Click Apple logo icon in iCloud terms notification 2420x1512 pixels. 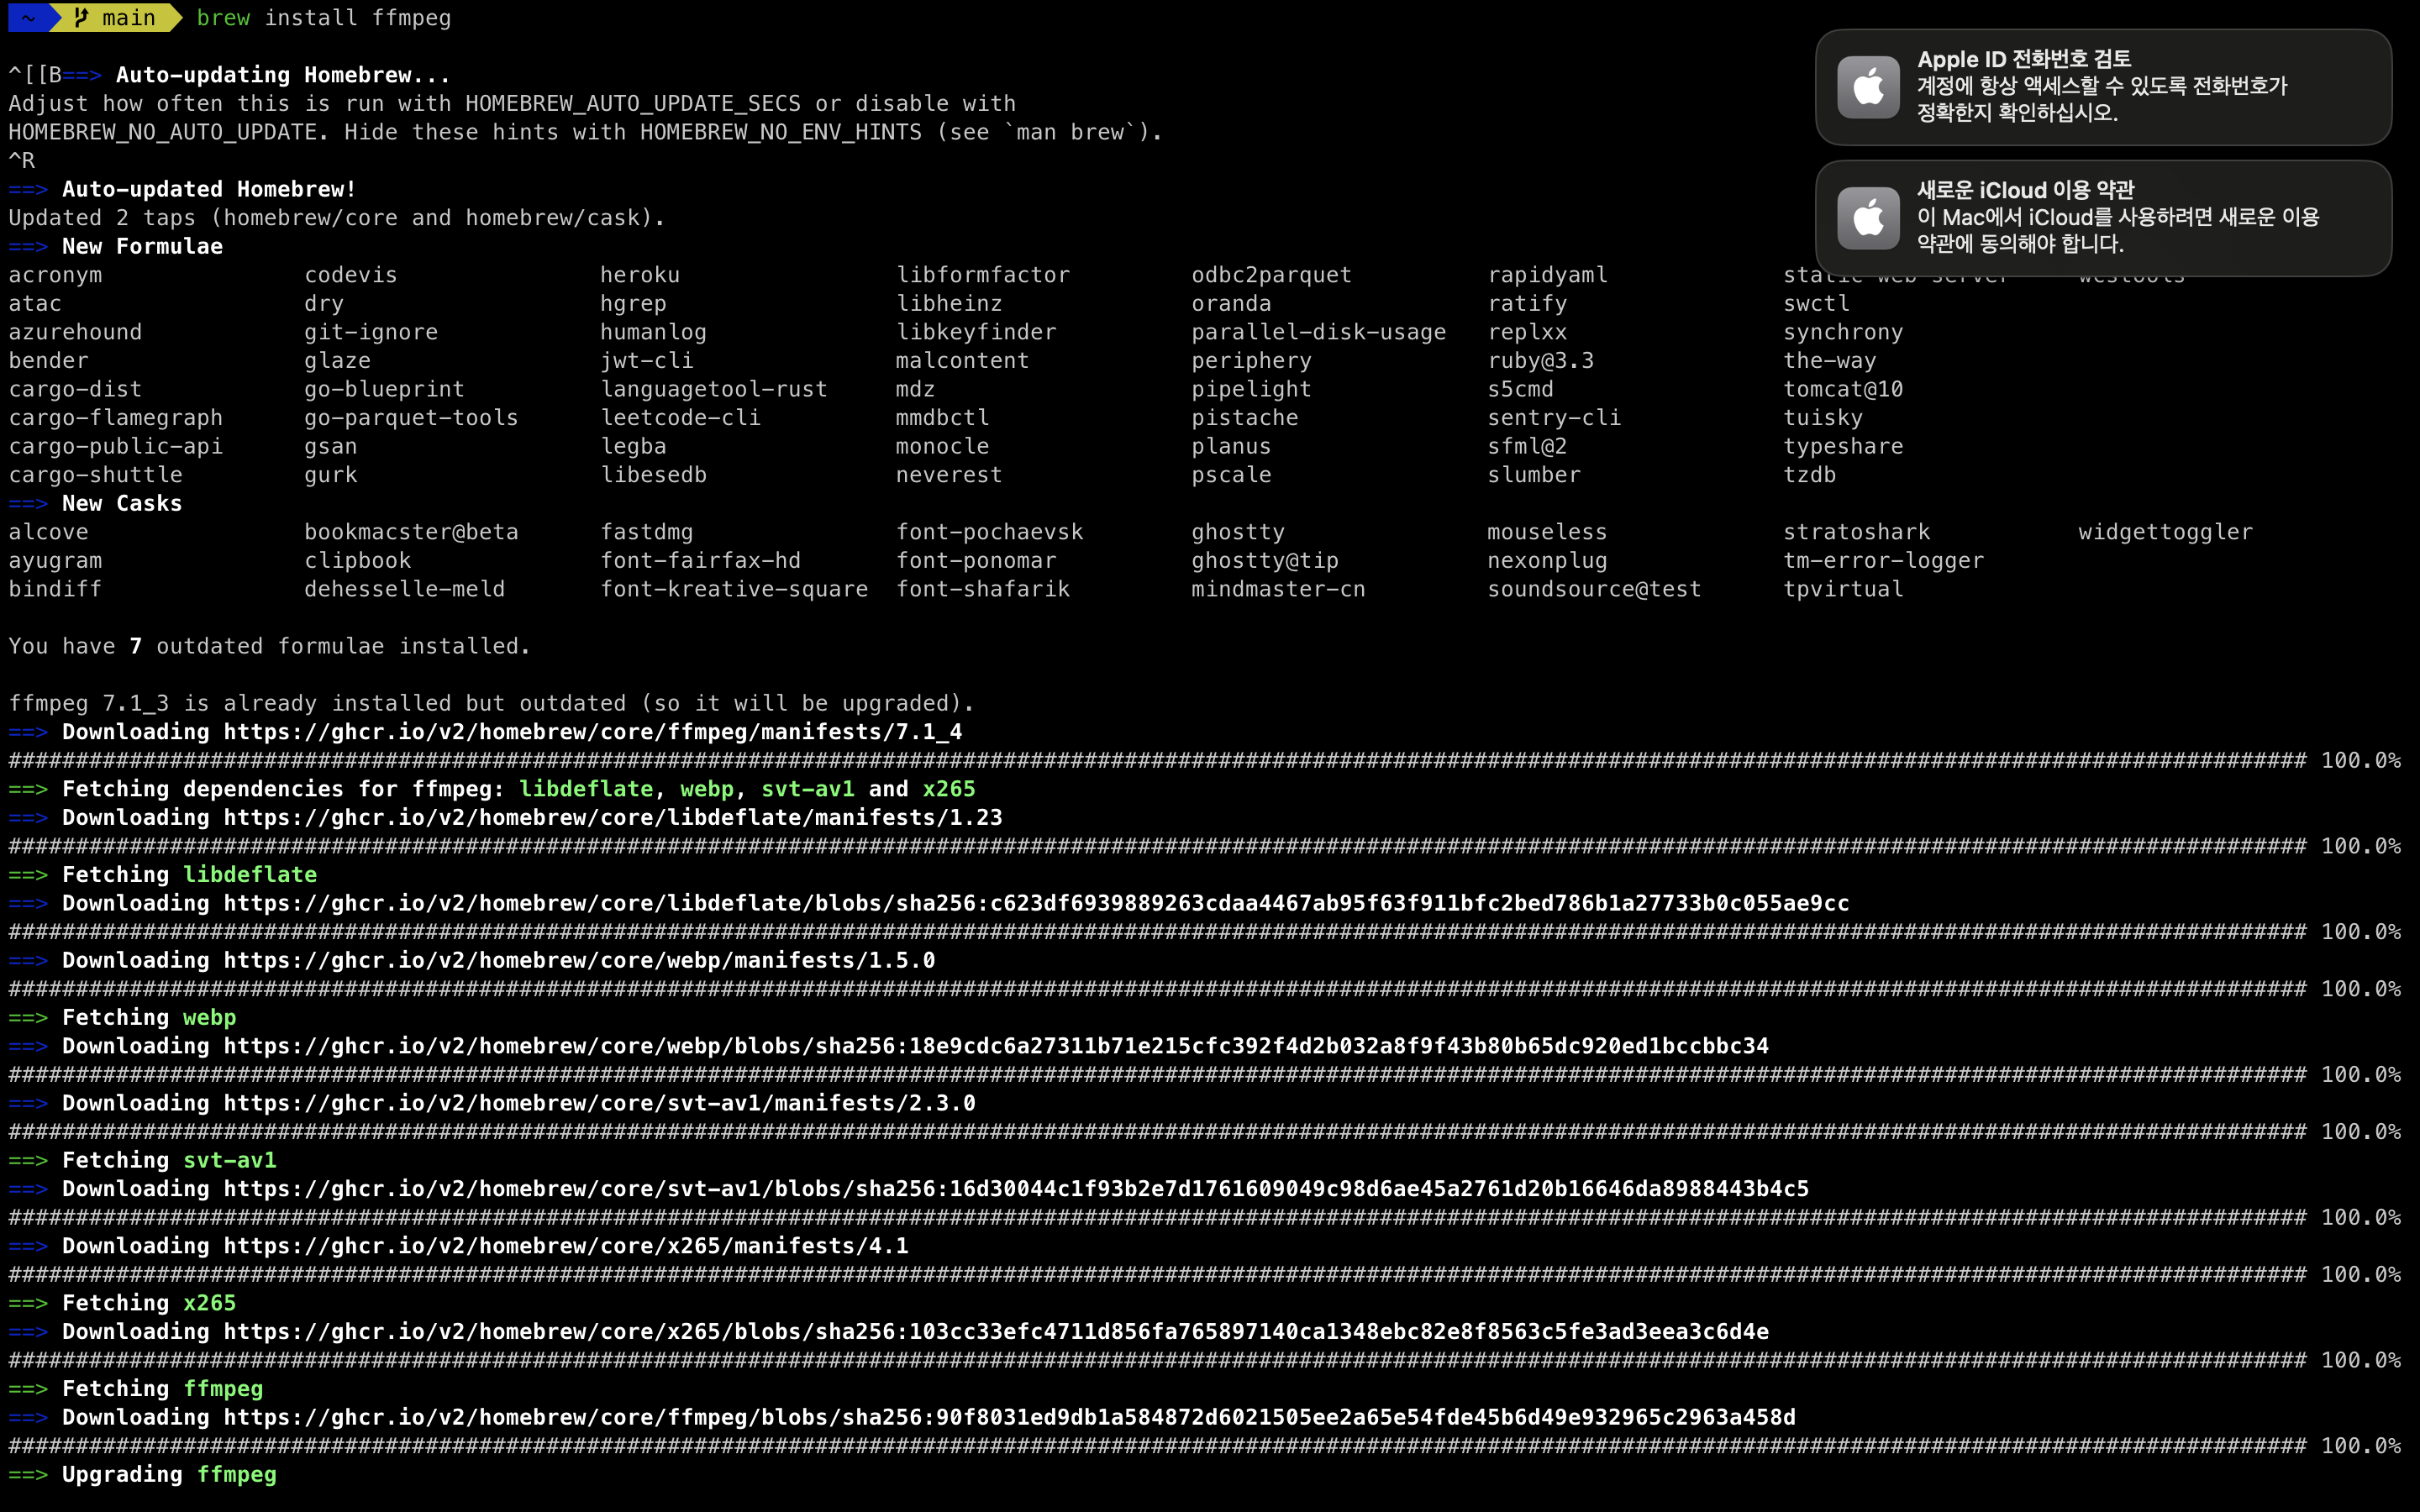click(1868, 218)
